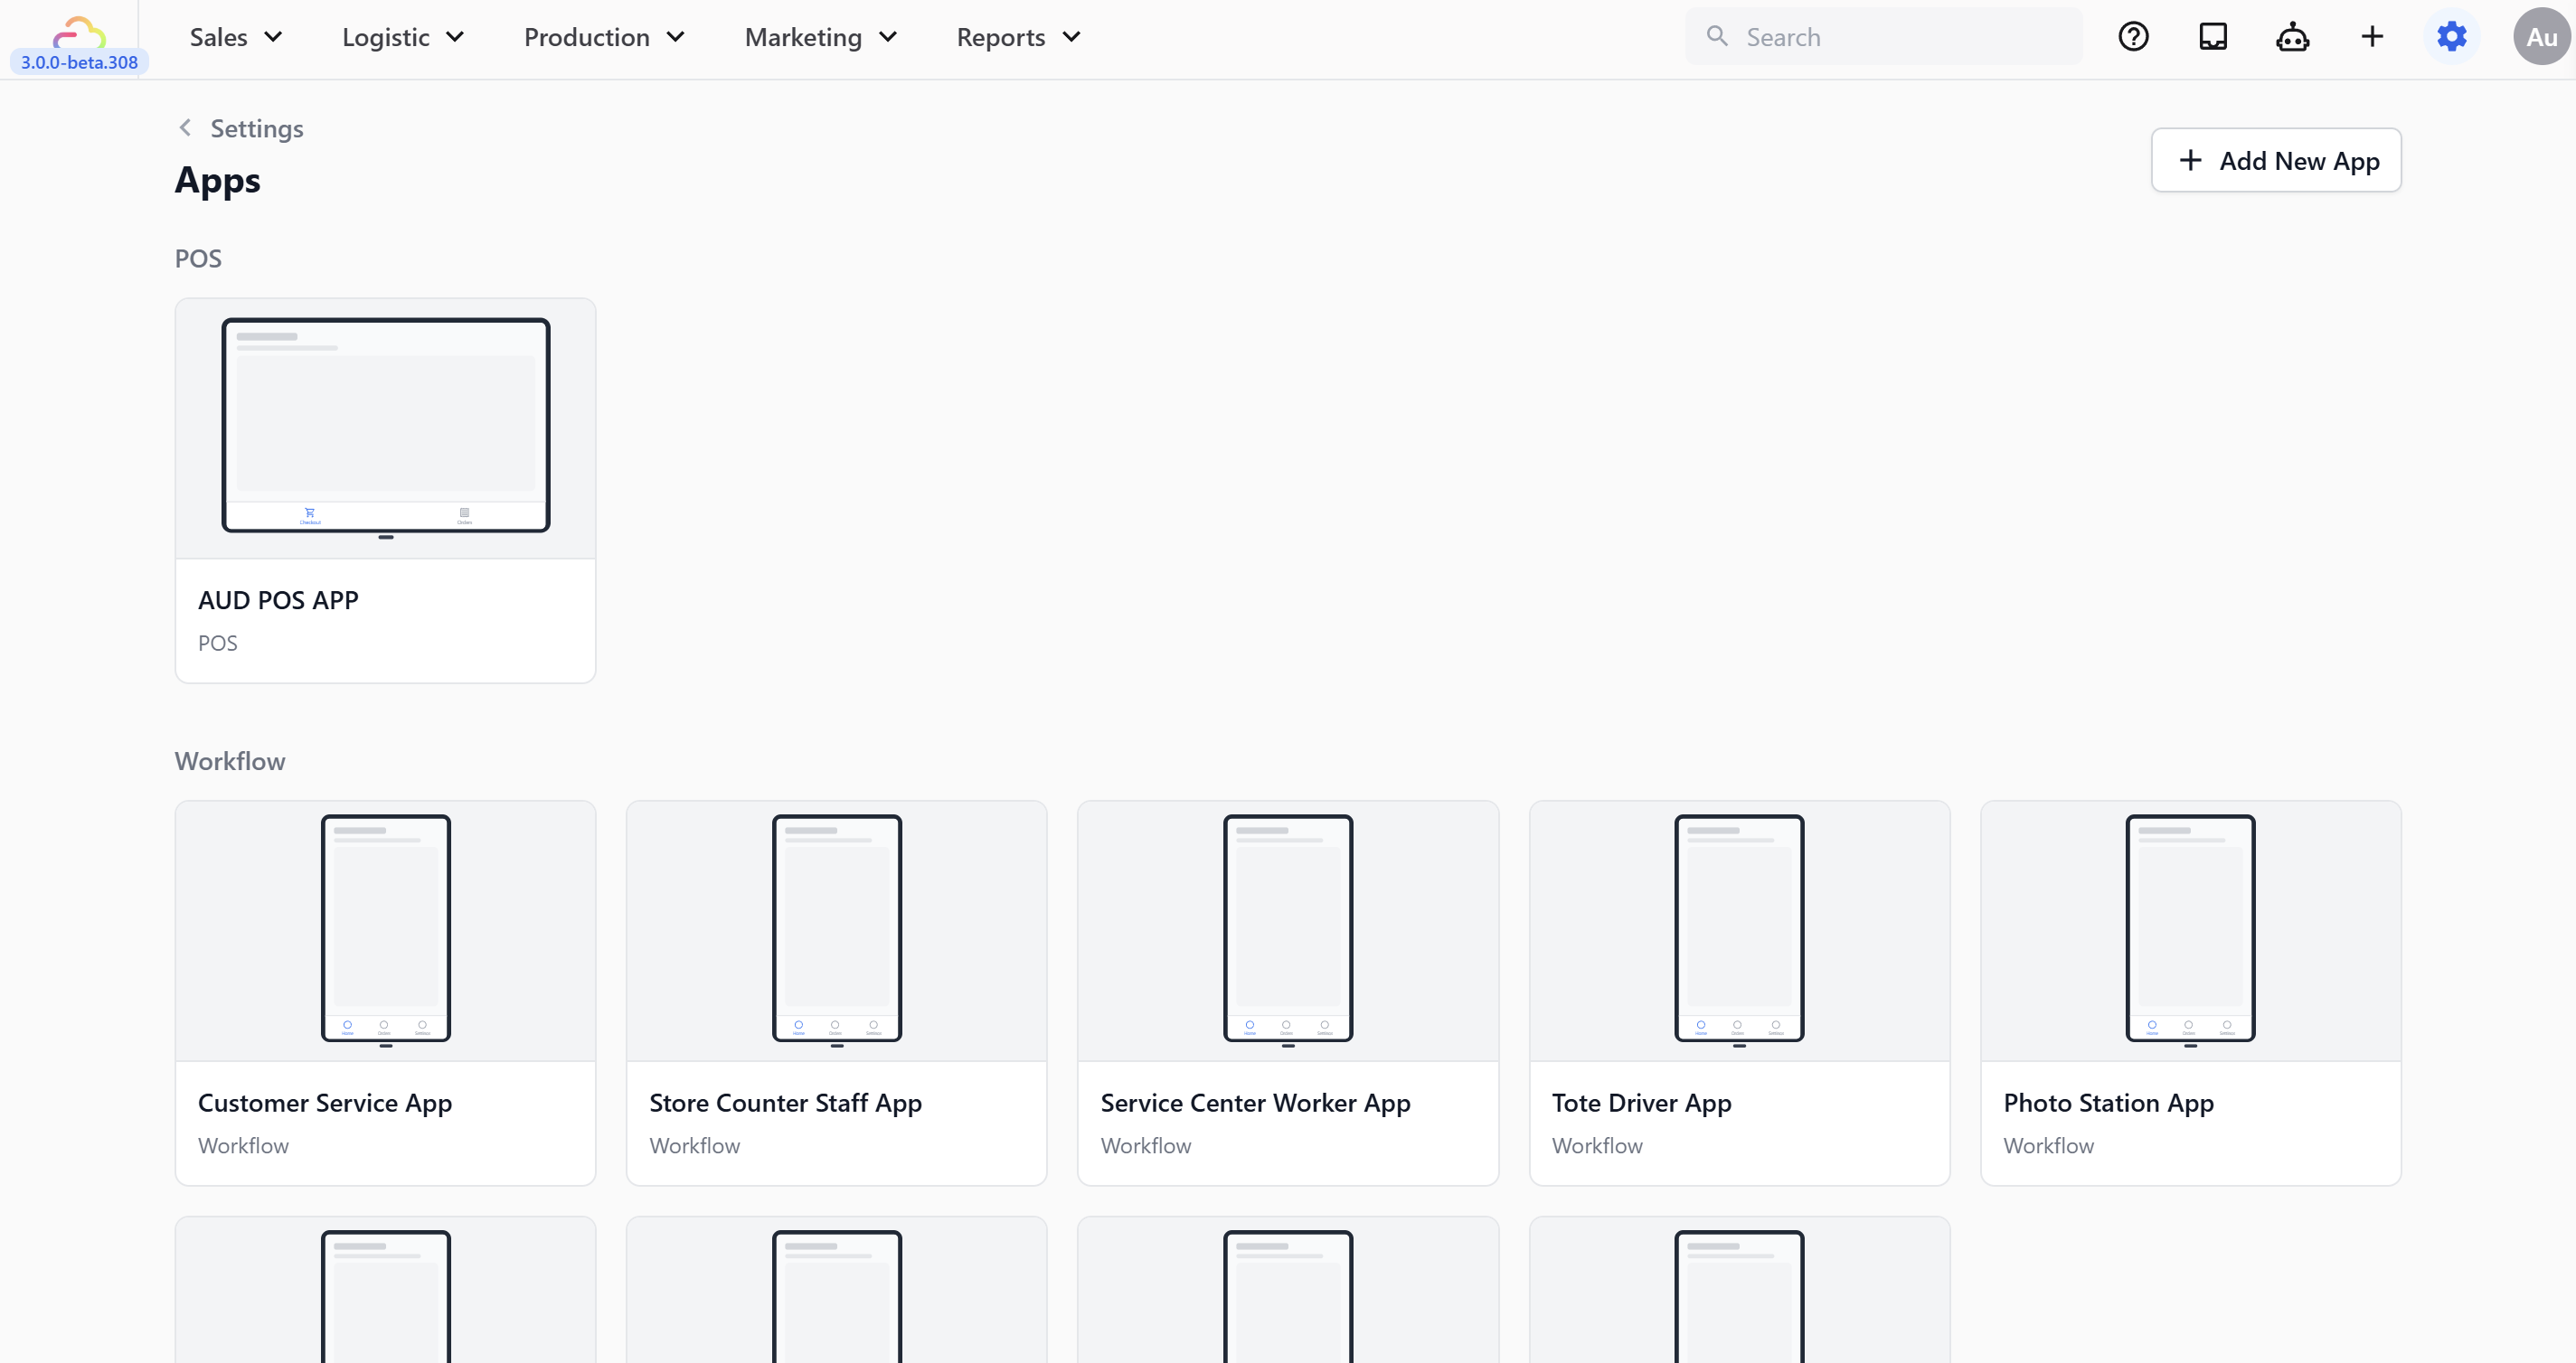The height and width of the screenshot is (1363, 2576).
Task: Focus the Search input field
Action: point(1883,37)
